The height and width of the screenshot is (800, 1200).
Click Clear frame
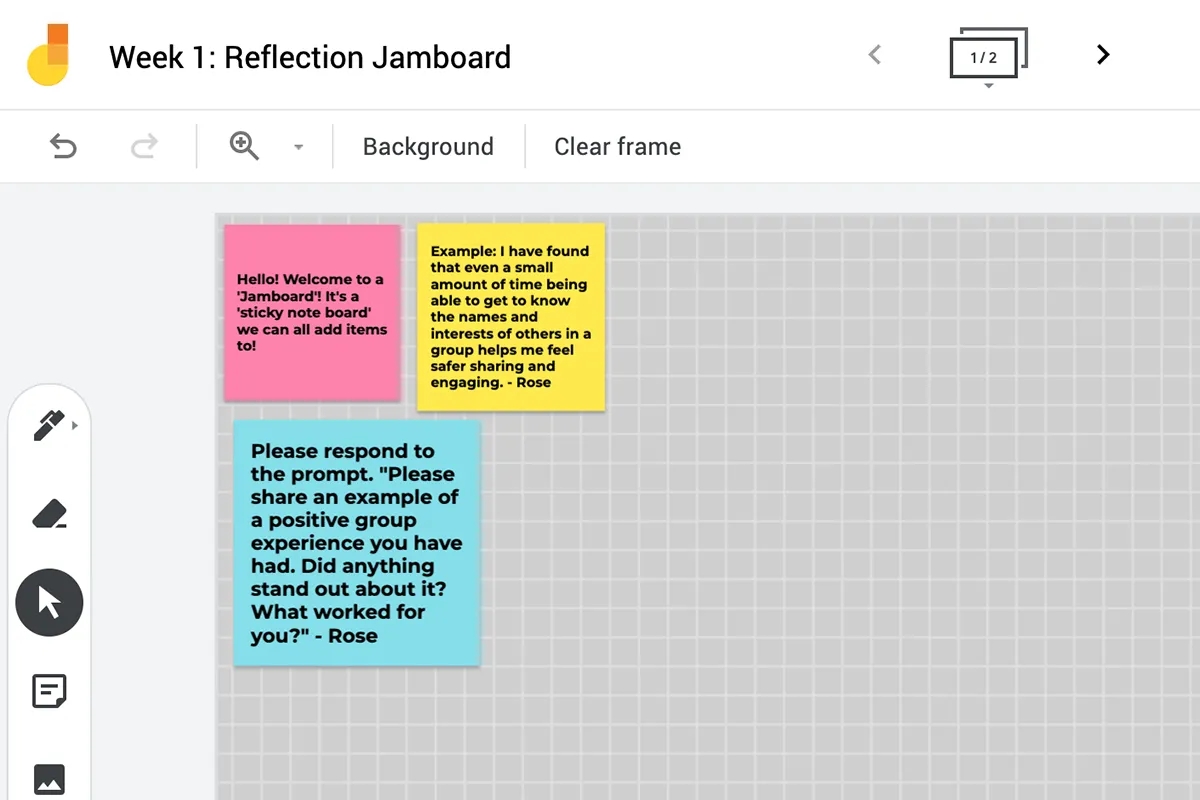click(x=617, y=146)
